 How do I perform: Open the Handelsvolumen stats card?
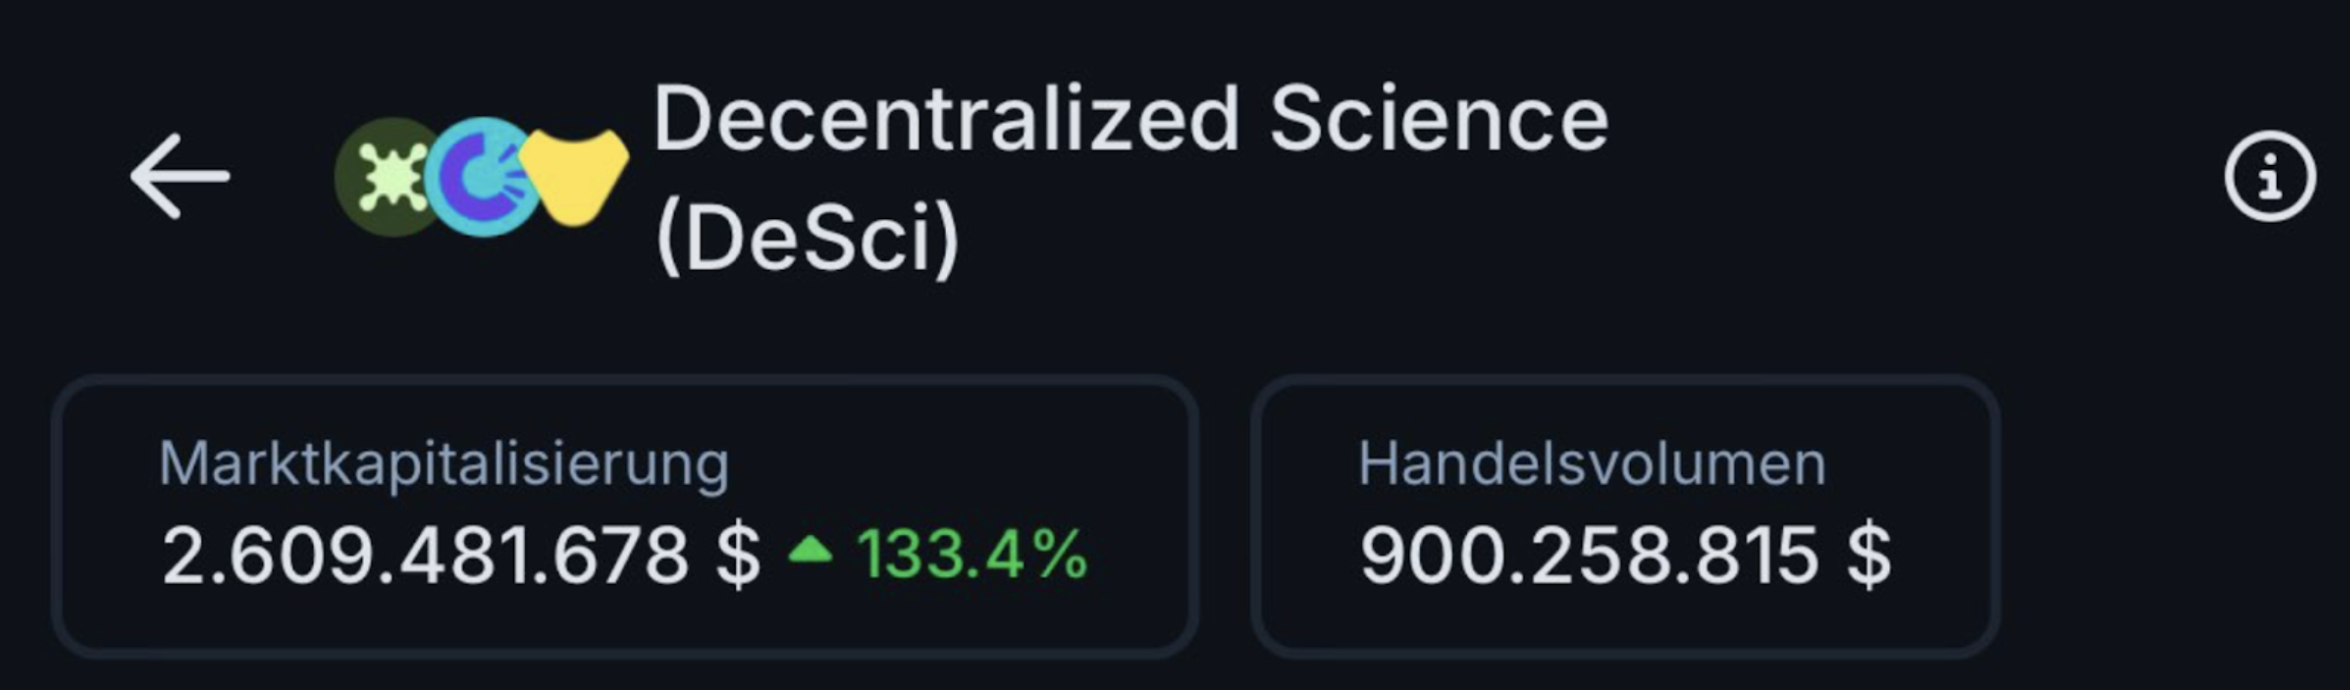(x=1625, y=516)
